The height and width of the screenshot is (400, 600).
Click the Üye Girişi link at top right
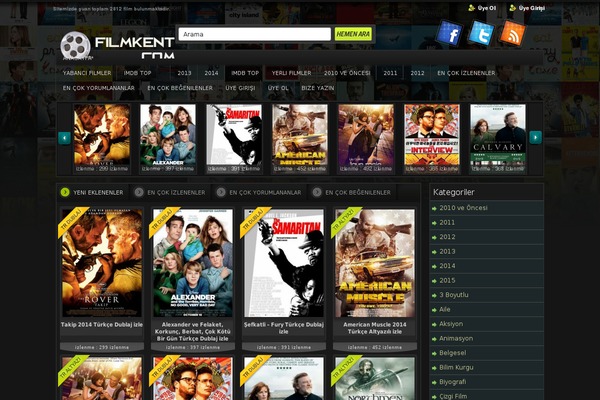click(532, 8)
